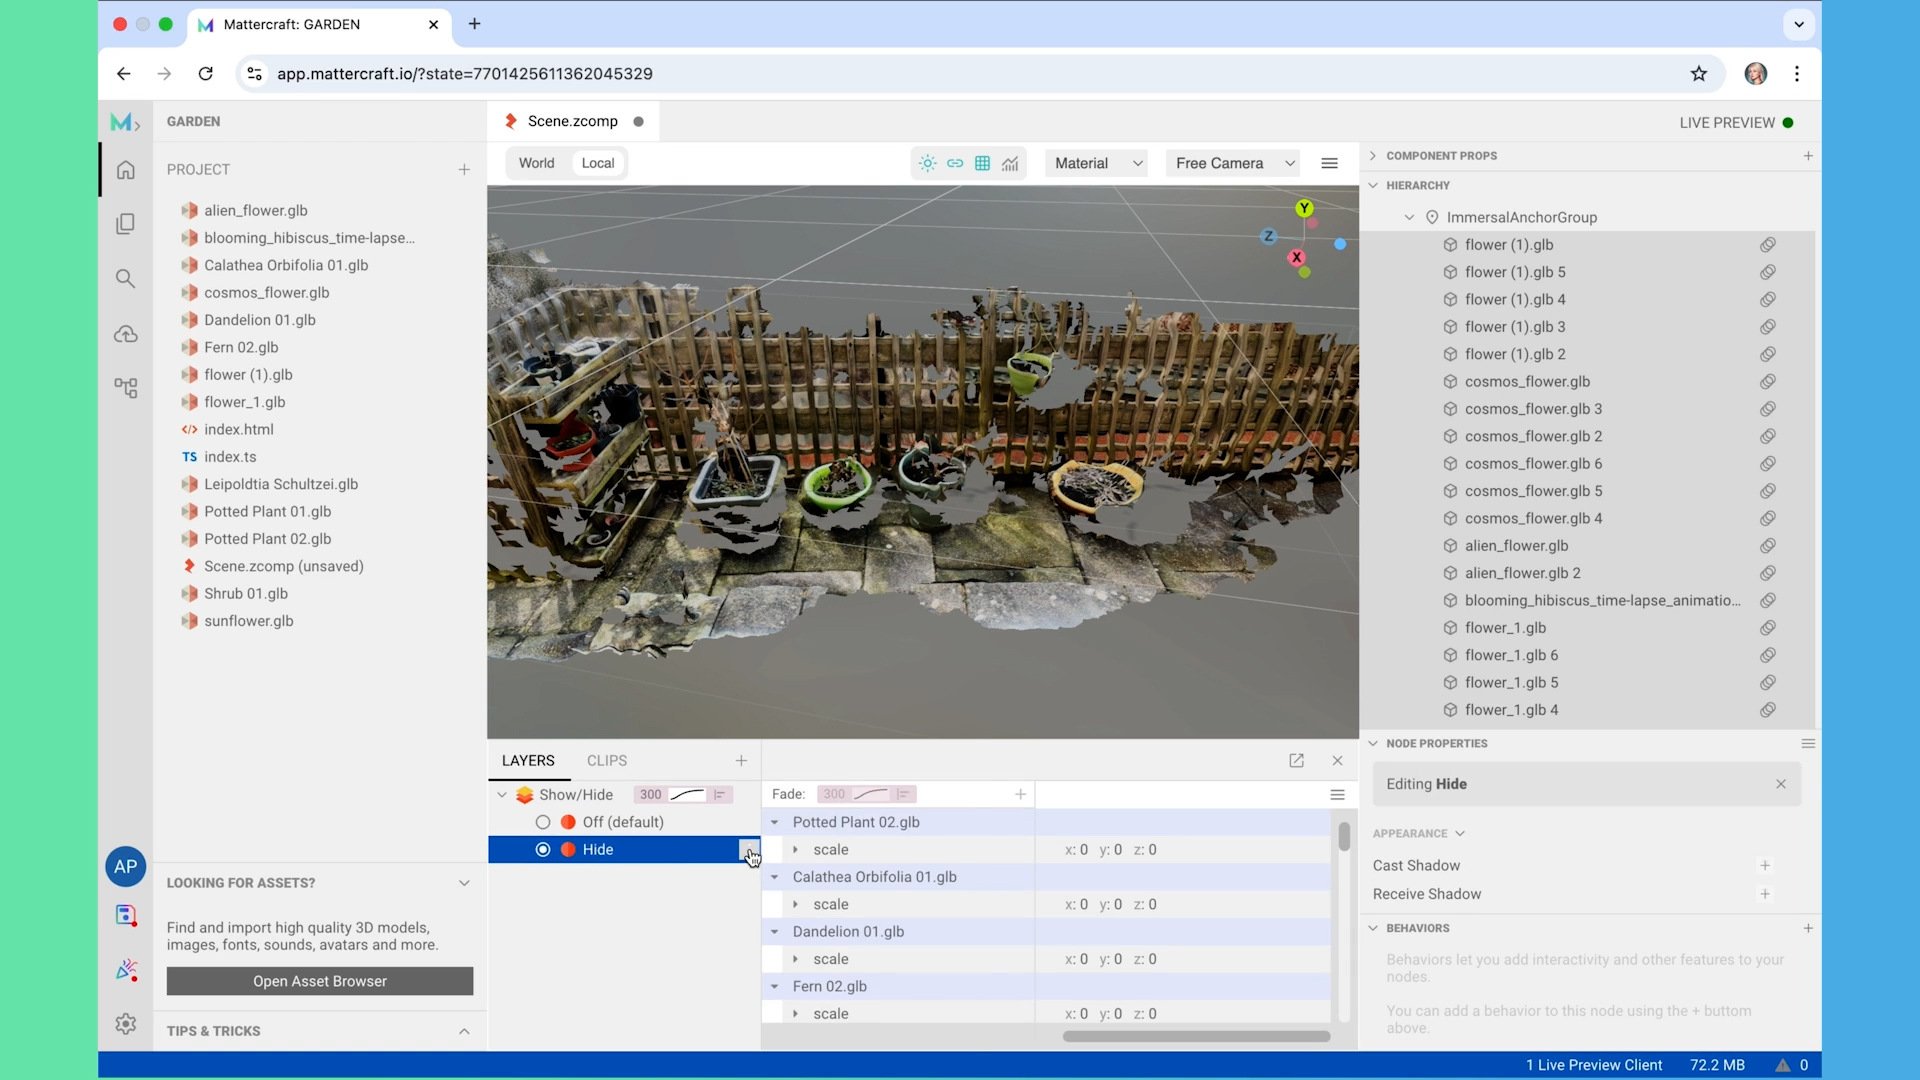Toggle visibility link of blooming_hibiscus row
Viewport: 1920px width, 1080px height.
coord(1768,601)
